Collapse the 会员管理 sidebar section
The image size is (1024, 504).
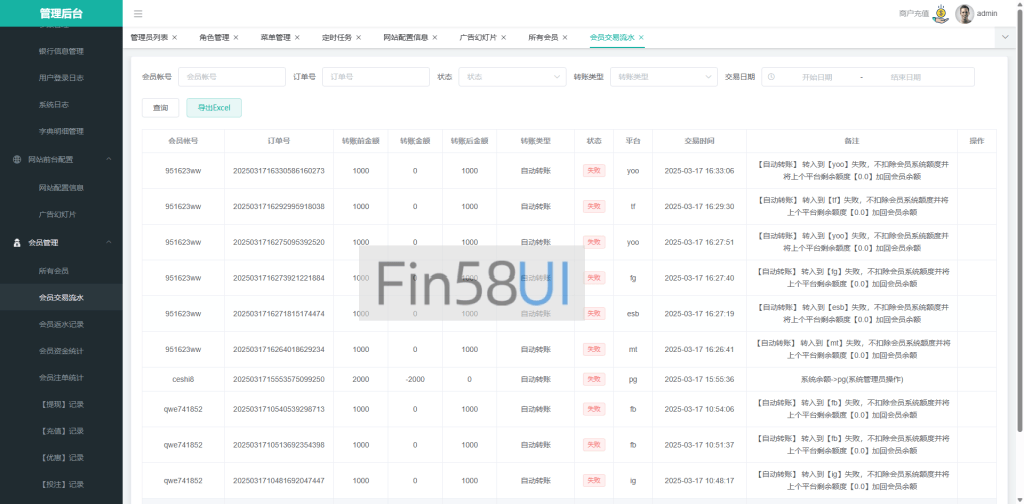tap(107, 242)
